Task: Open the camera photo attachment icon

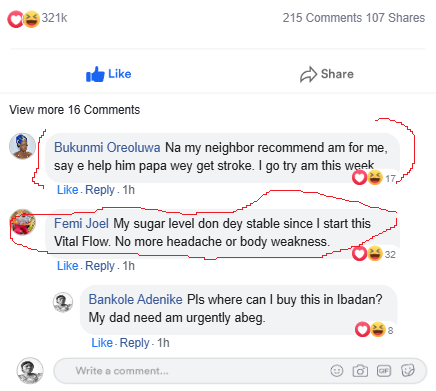Action: point(360,371)
